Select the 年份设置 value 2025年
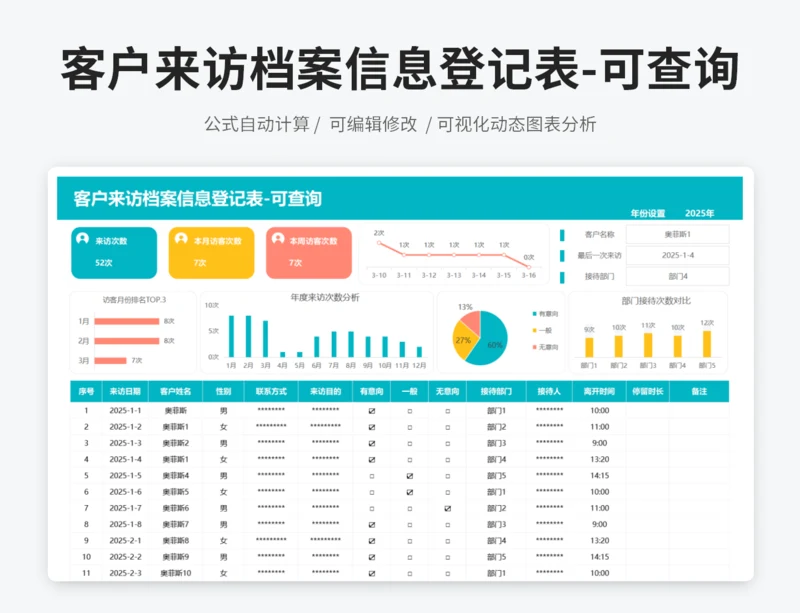This screenshot has width=800, height=613. 699,213
